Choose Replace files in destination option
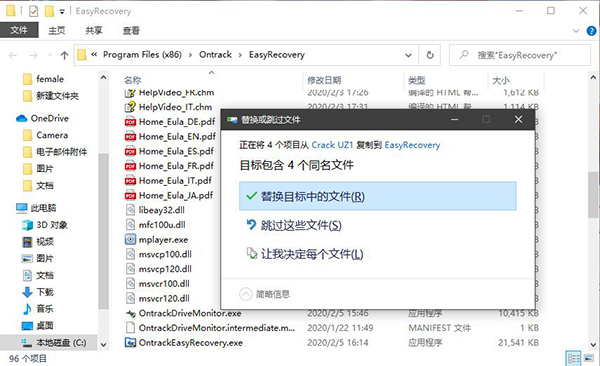600x366 pixels. point(377,196)
